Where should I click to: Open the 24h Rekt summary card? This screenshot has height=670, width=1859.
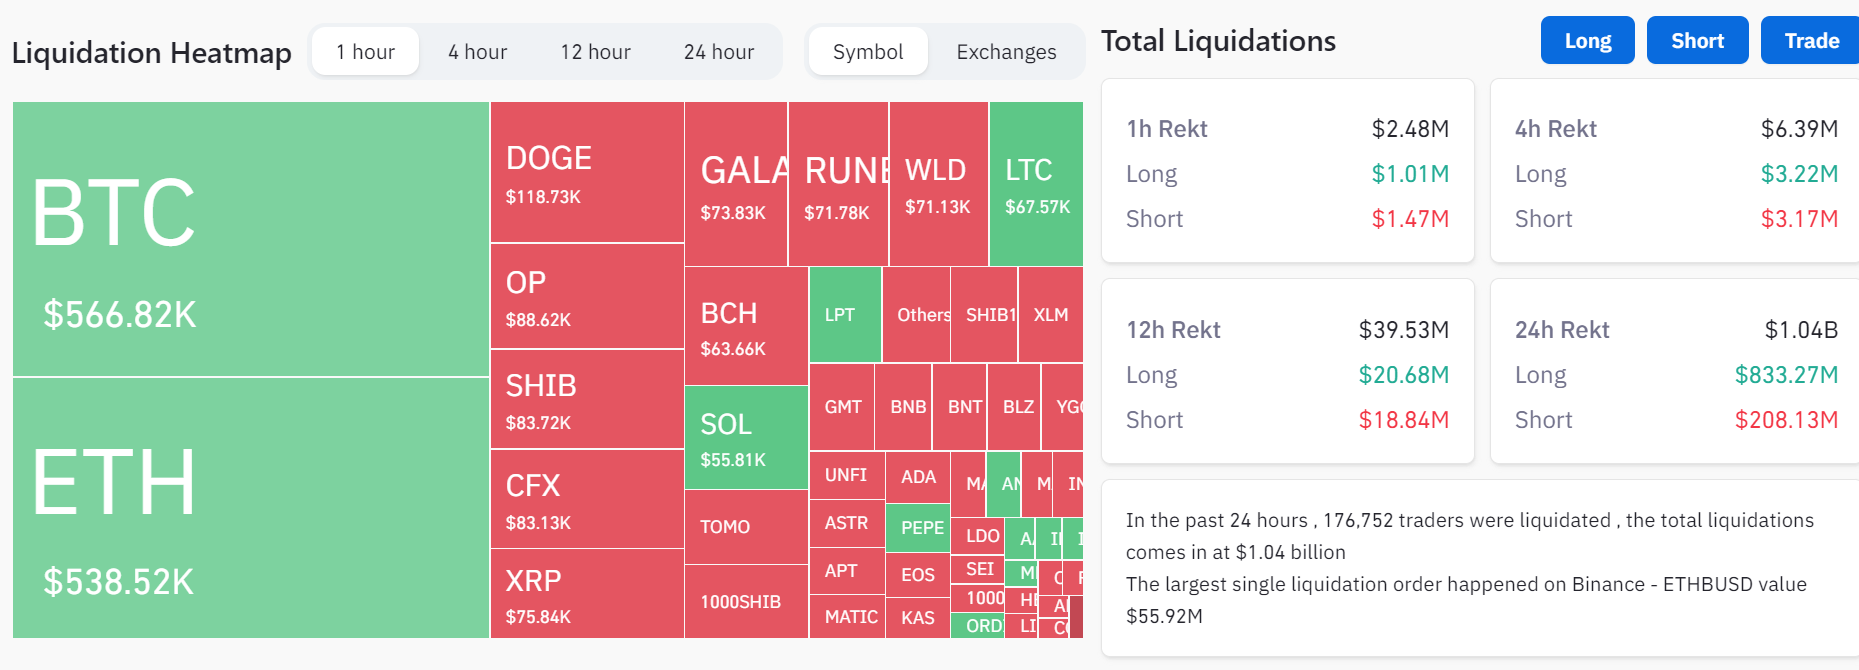[1675, 372]
